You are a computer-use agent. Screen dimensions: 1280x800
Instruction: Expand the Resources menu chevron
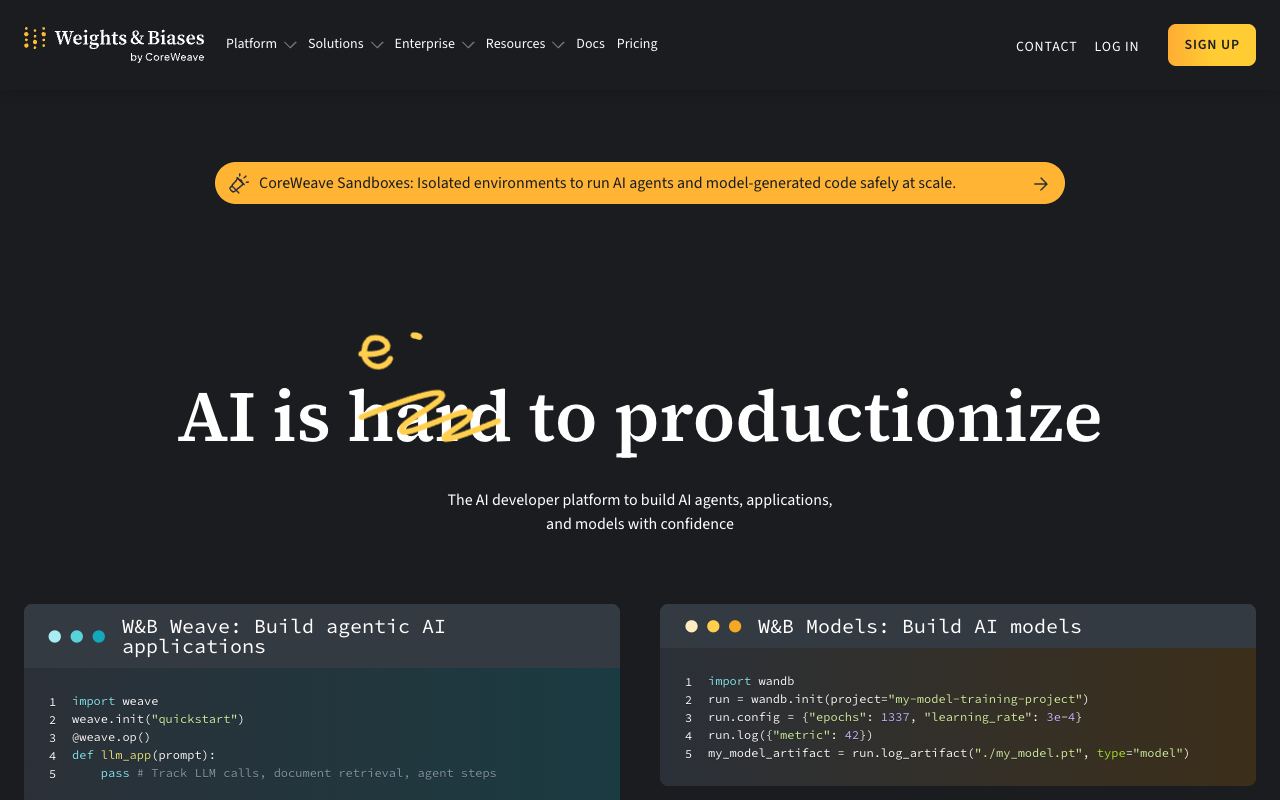[x=558, y=45]
